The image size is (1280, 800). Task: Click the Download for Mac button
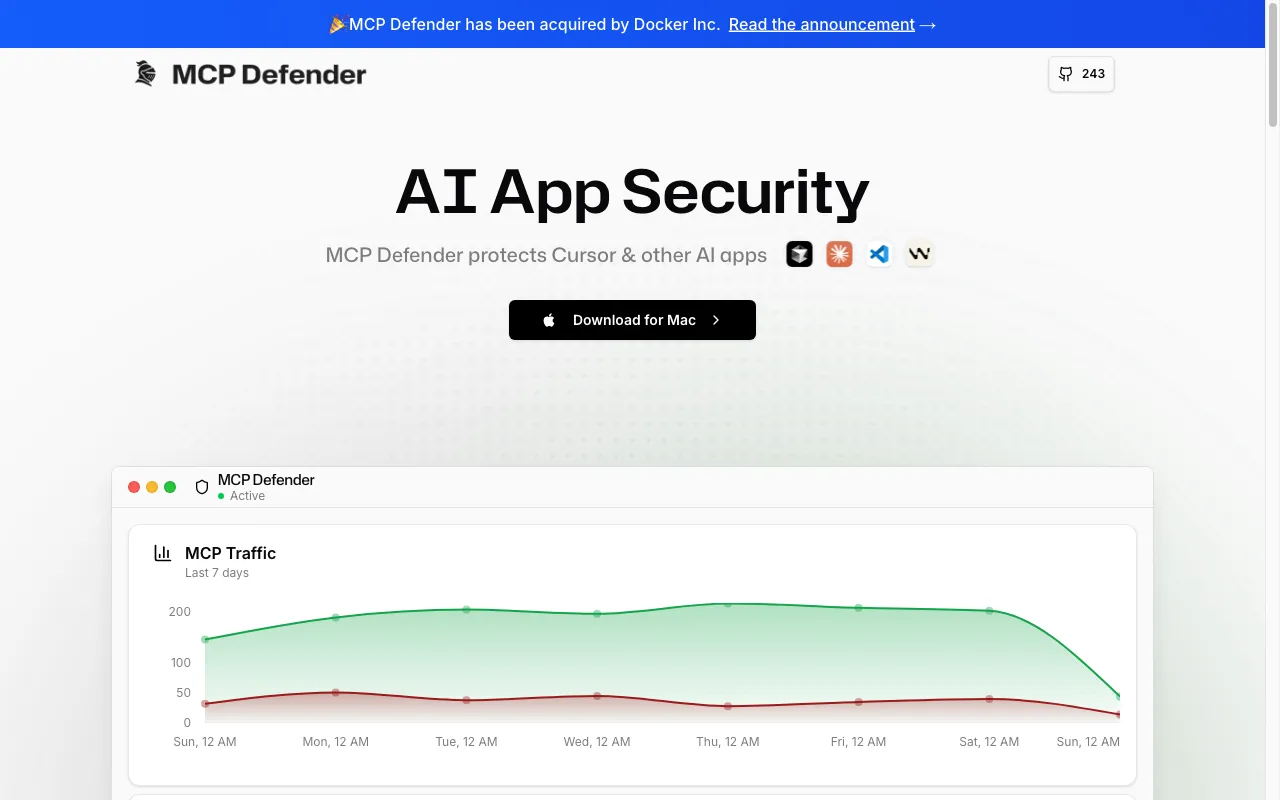632,320
